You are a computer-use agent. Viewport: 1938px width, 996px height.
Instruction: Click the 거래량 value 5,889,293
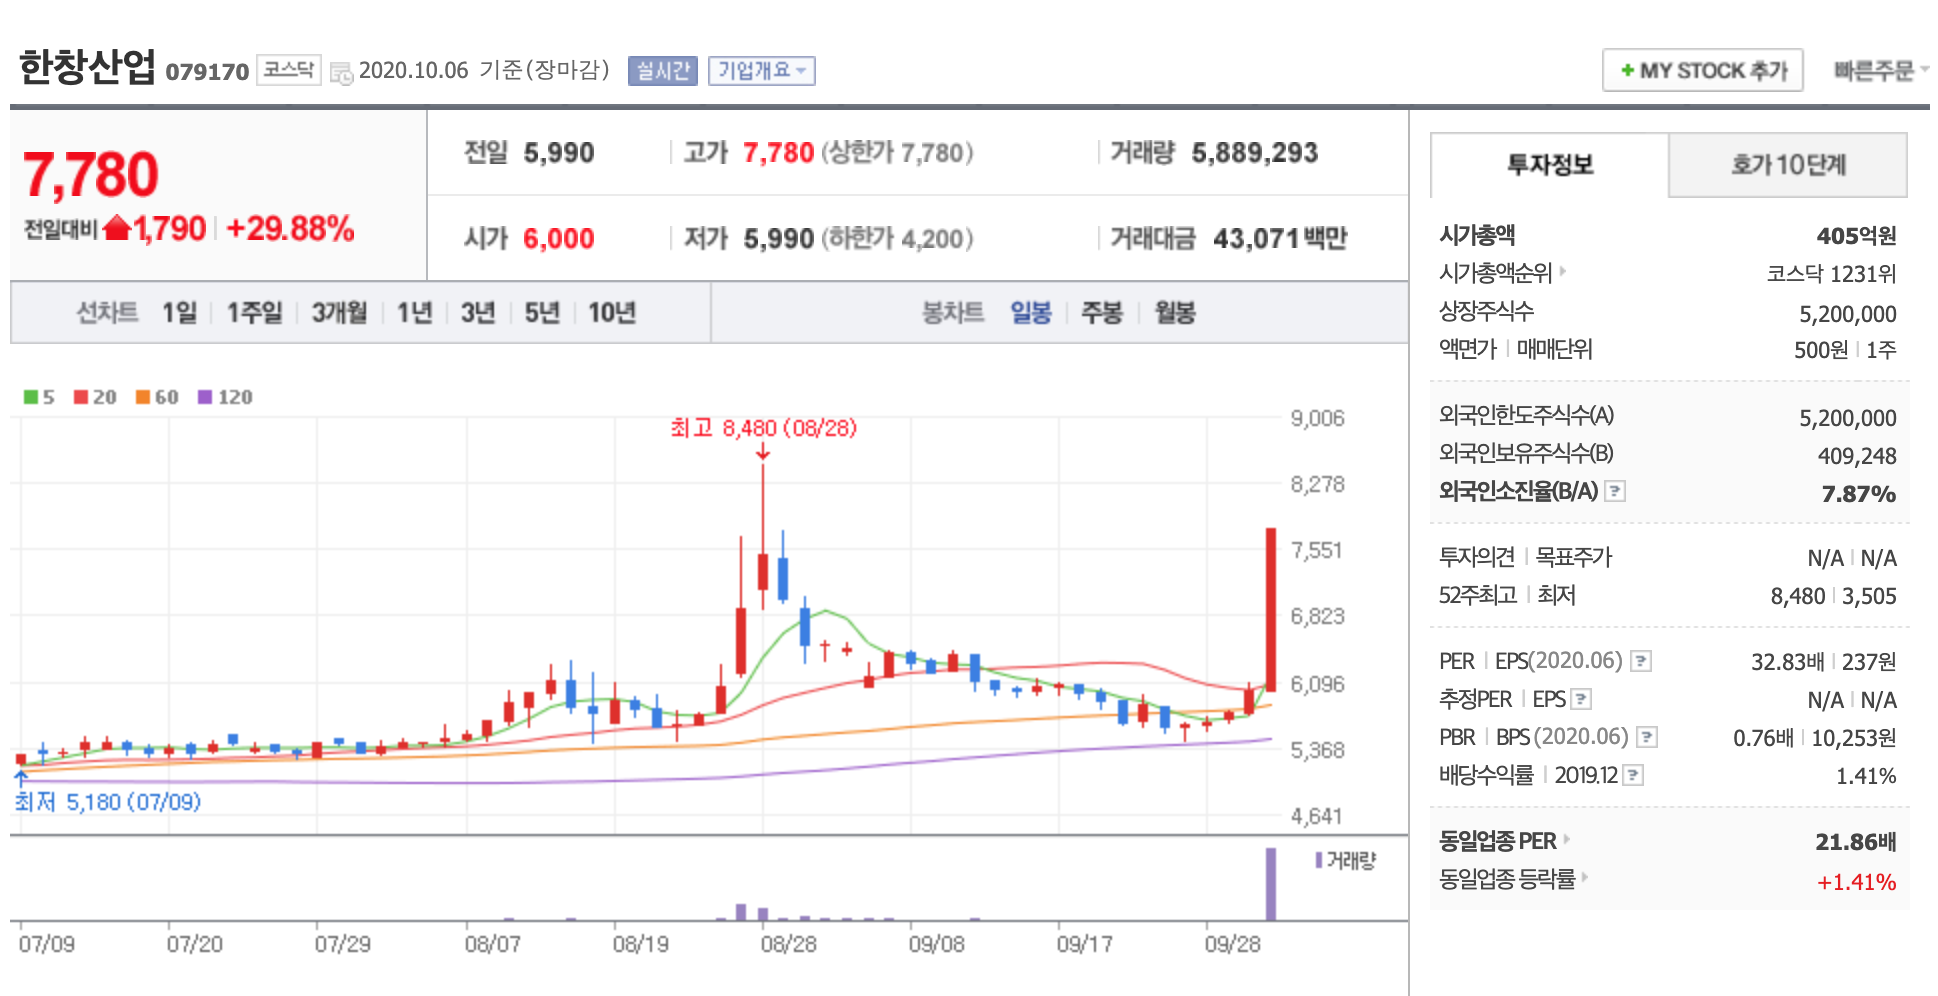pyautogui.click(x=1254, y=153)
